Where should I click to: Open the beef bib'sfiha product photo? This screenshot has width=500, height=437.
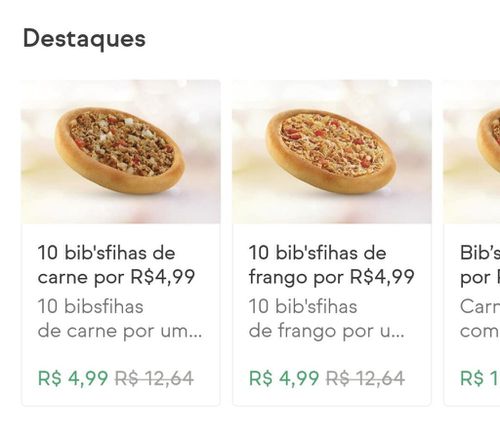click(x=121, y=152)
